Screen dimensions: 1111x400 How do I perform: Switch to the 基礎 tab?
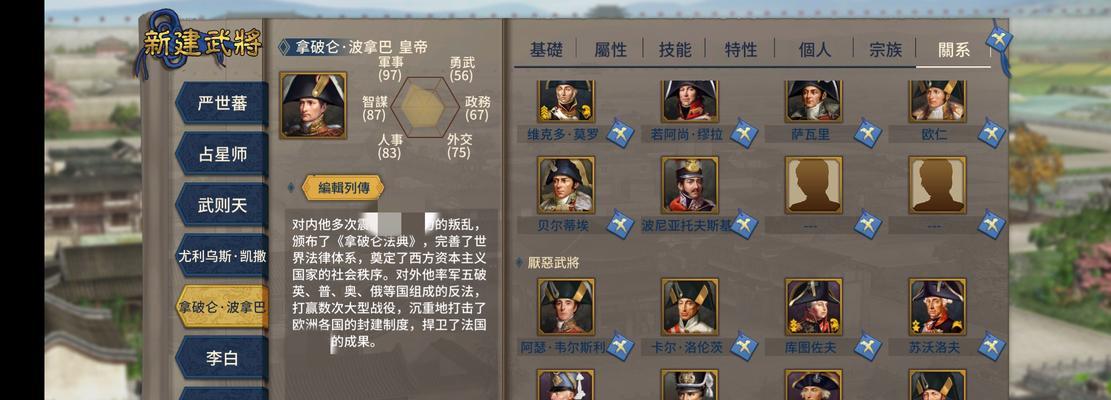click(546, 50)
